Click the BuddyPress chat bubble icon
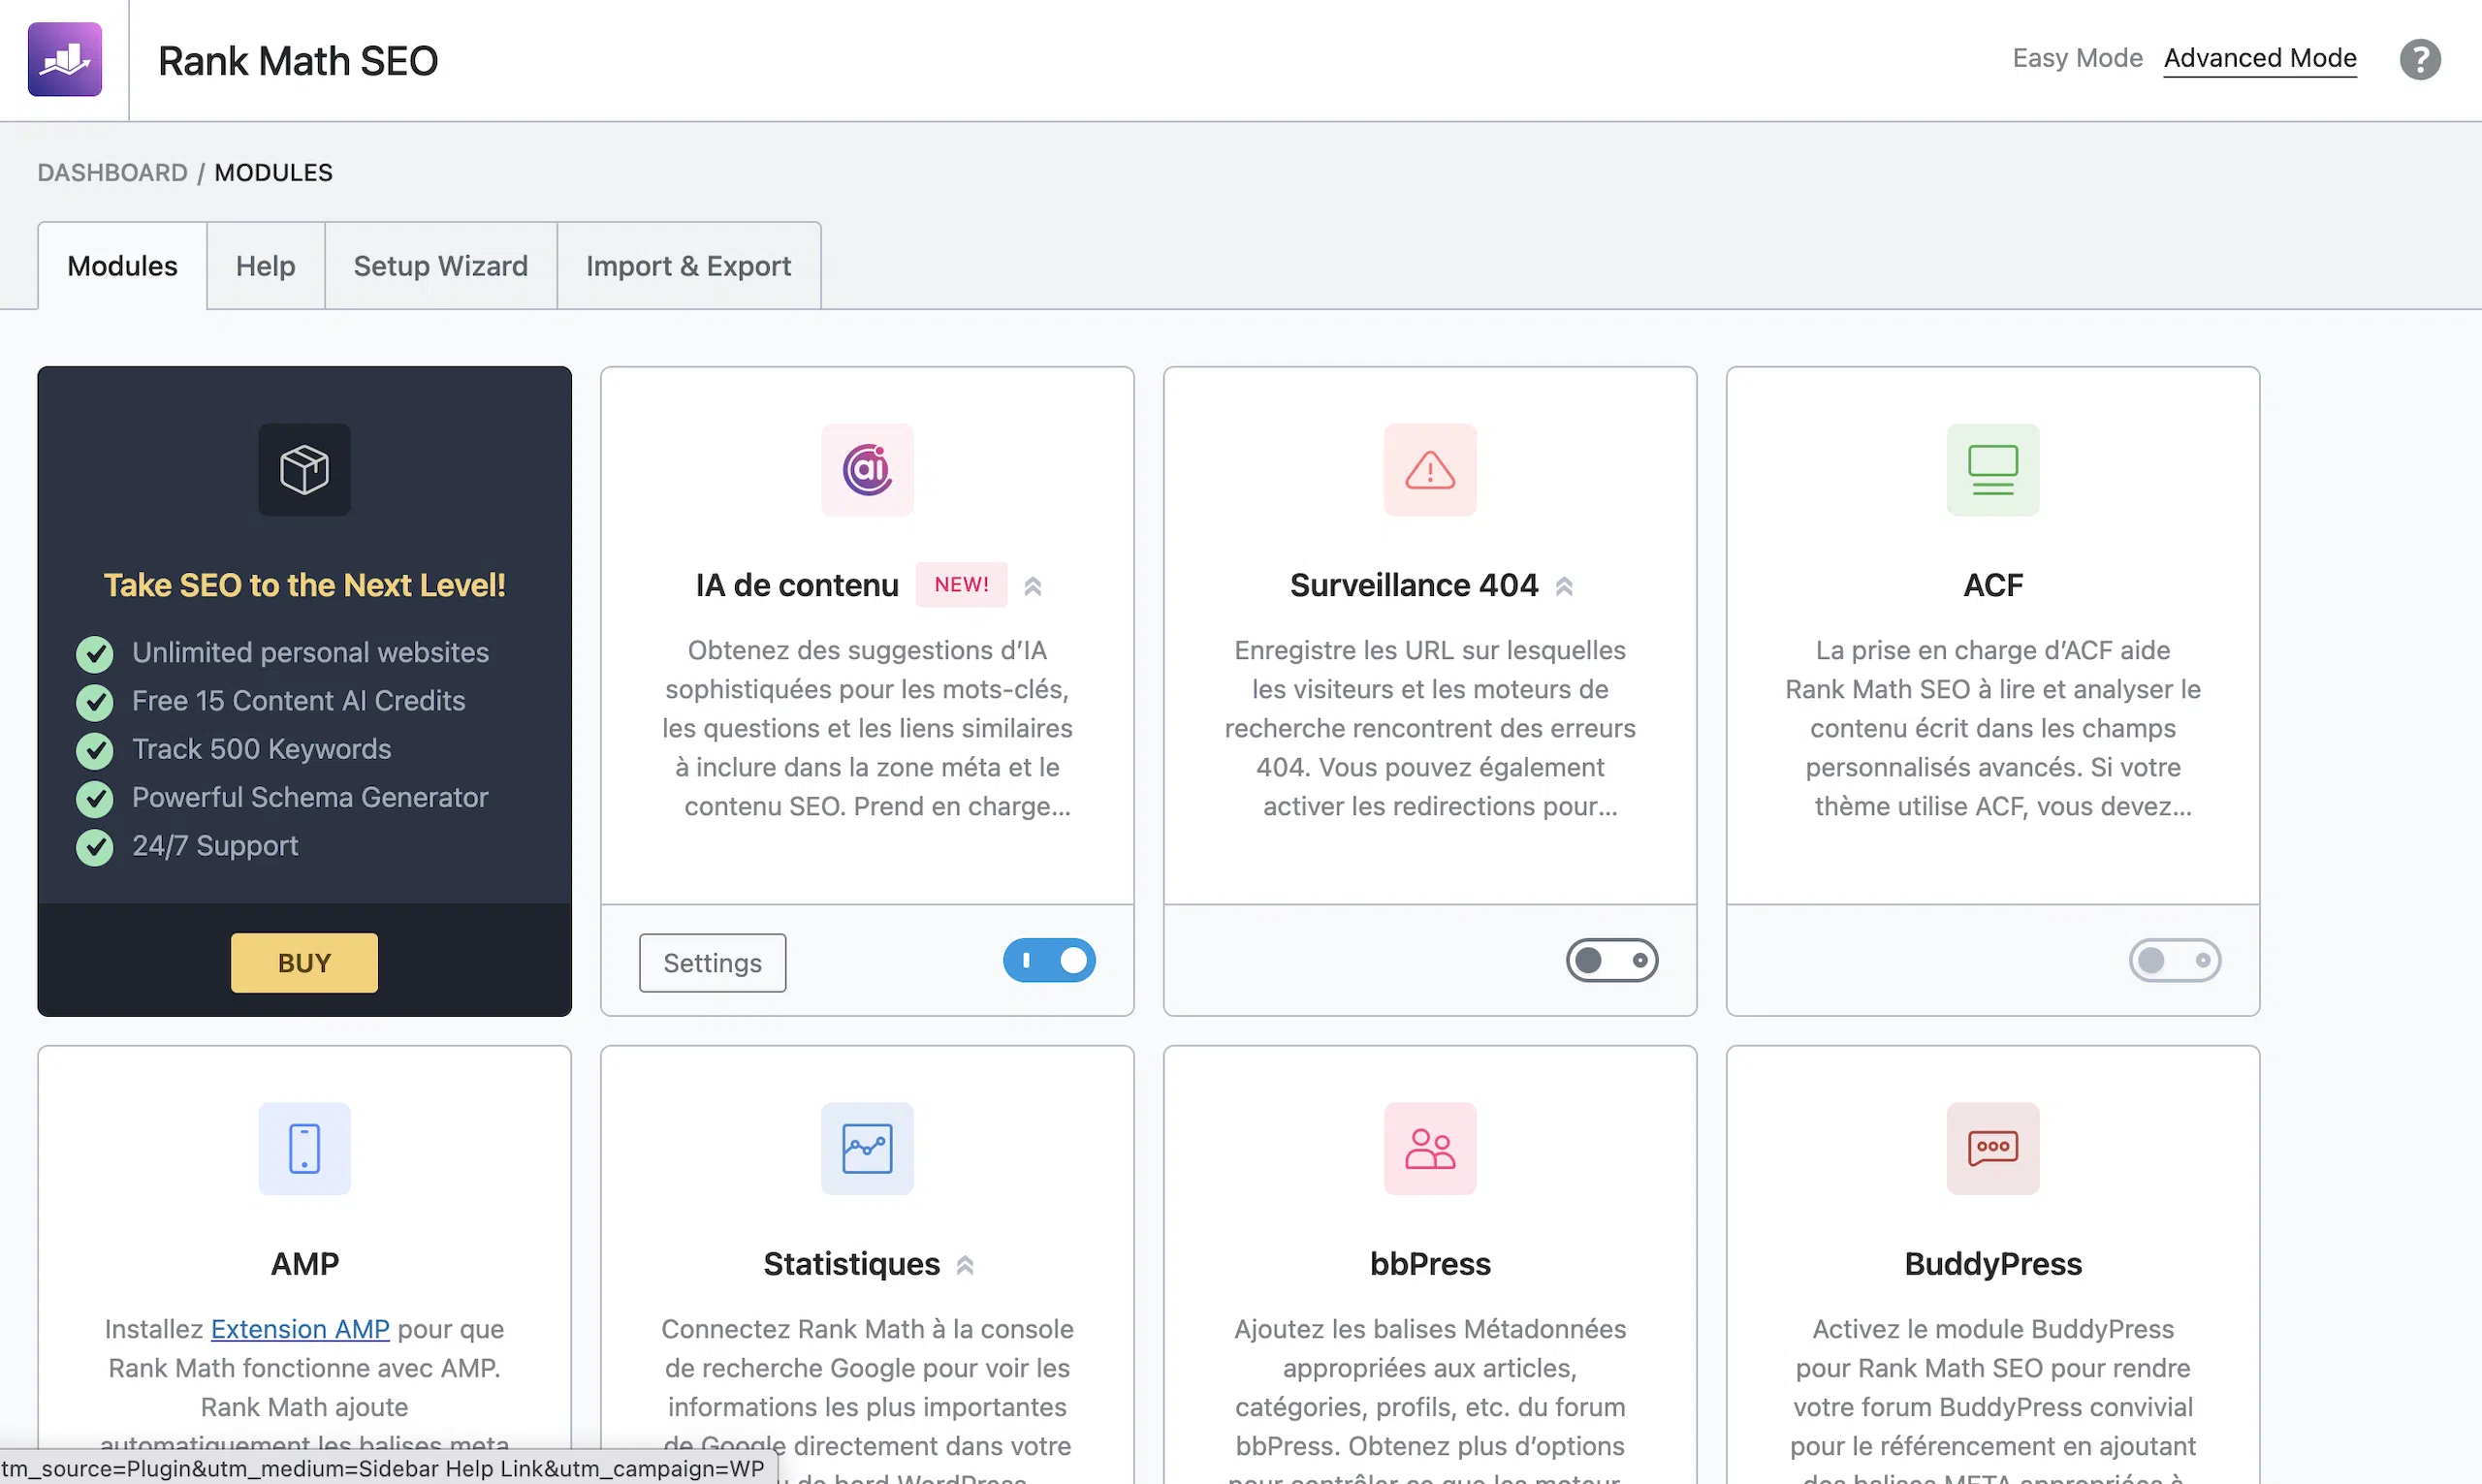This screenshot has height=1484, width=2482. (1992, 1148)
